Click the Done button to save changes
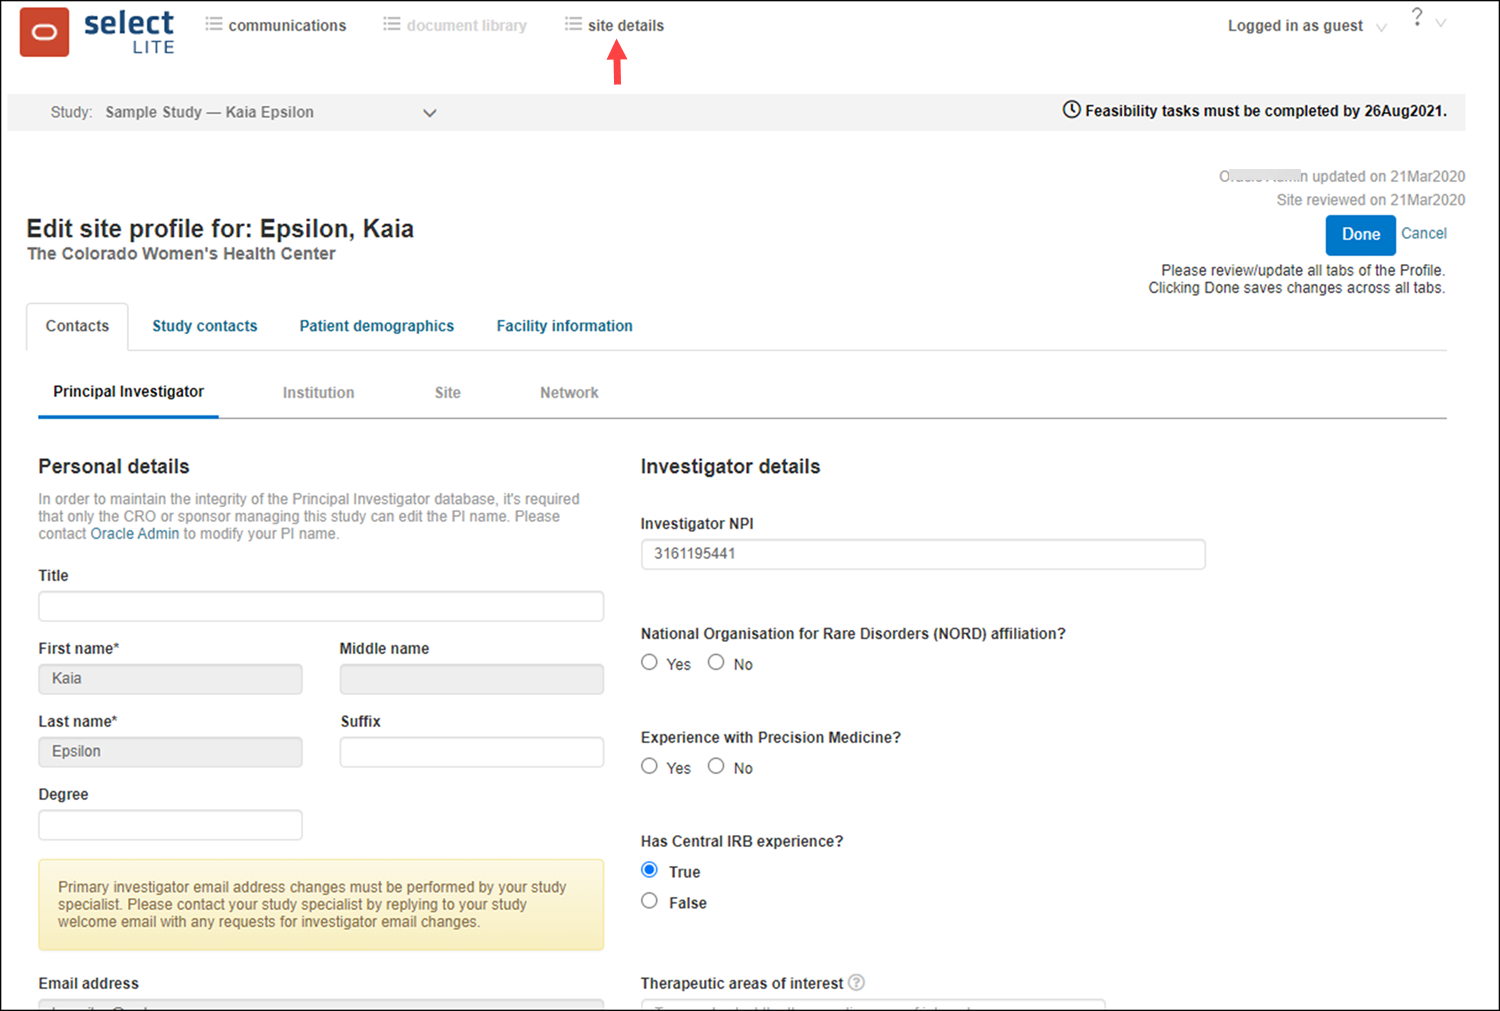 pos(1360,234)
